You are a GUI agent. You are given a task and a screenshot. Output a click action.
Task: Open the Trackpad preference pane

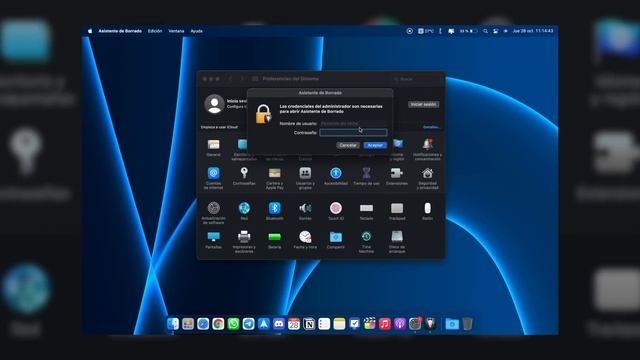click(x=397, y=211)
